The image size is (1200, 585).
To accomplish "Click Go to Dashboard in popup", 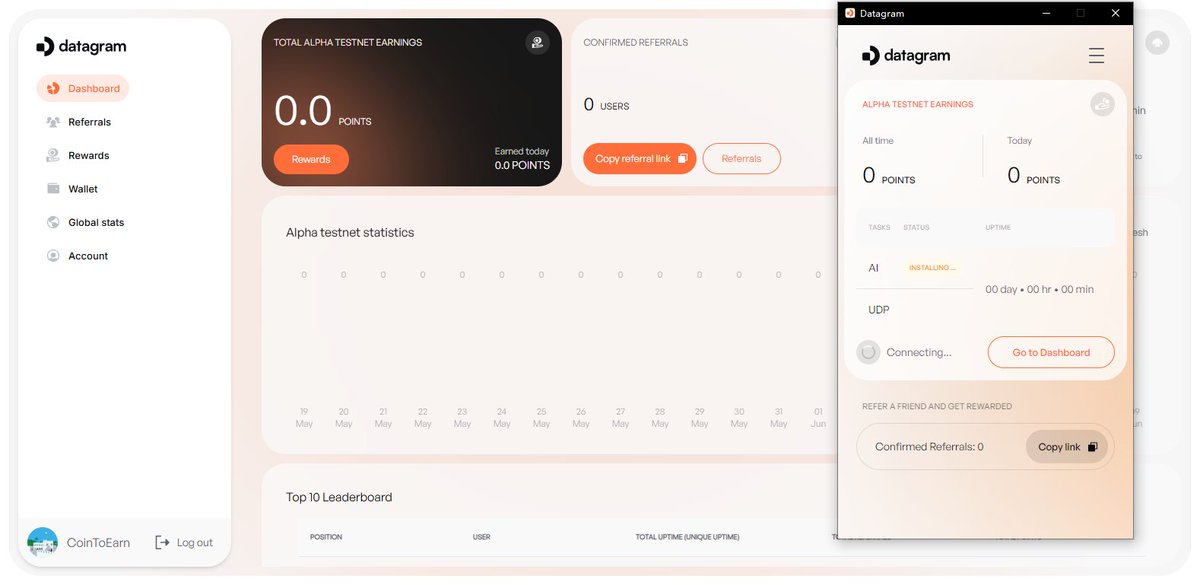I will coord(1050,352).
